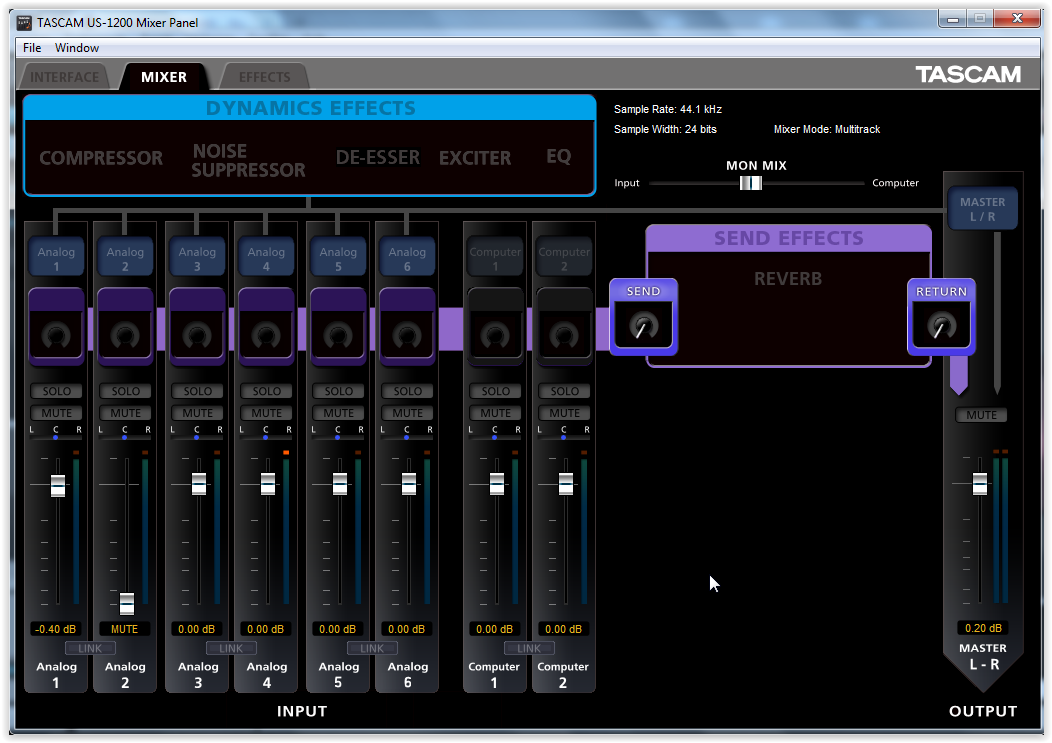1052x743 pixels.
Task: Open the File menu
Action: (32, 48)
